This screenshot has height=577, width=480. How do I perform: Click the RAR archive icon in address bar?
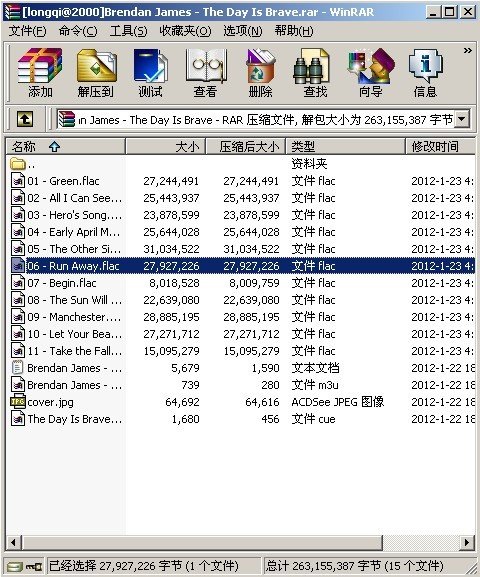coord(67,119)
